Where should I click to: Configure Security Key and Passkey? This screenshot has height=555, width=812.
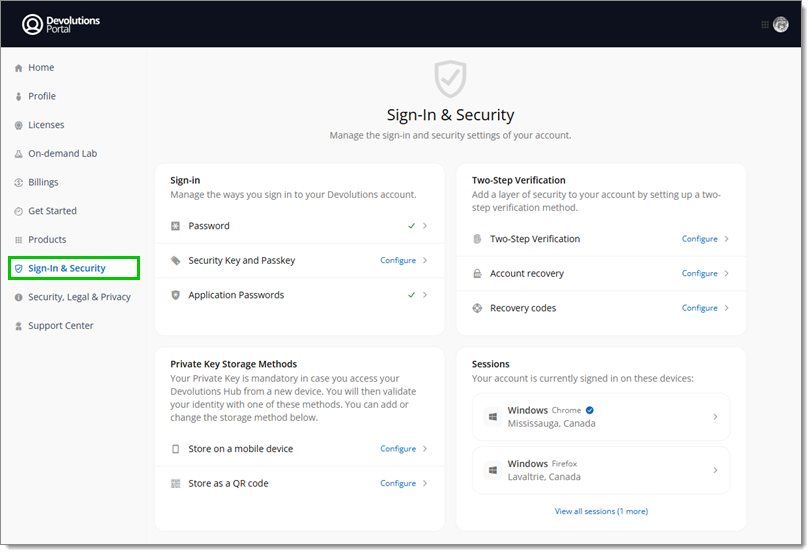pyautogui.click(x=398, y=260)
